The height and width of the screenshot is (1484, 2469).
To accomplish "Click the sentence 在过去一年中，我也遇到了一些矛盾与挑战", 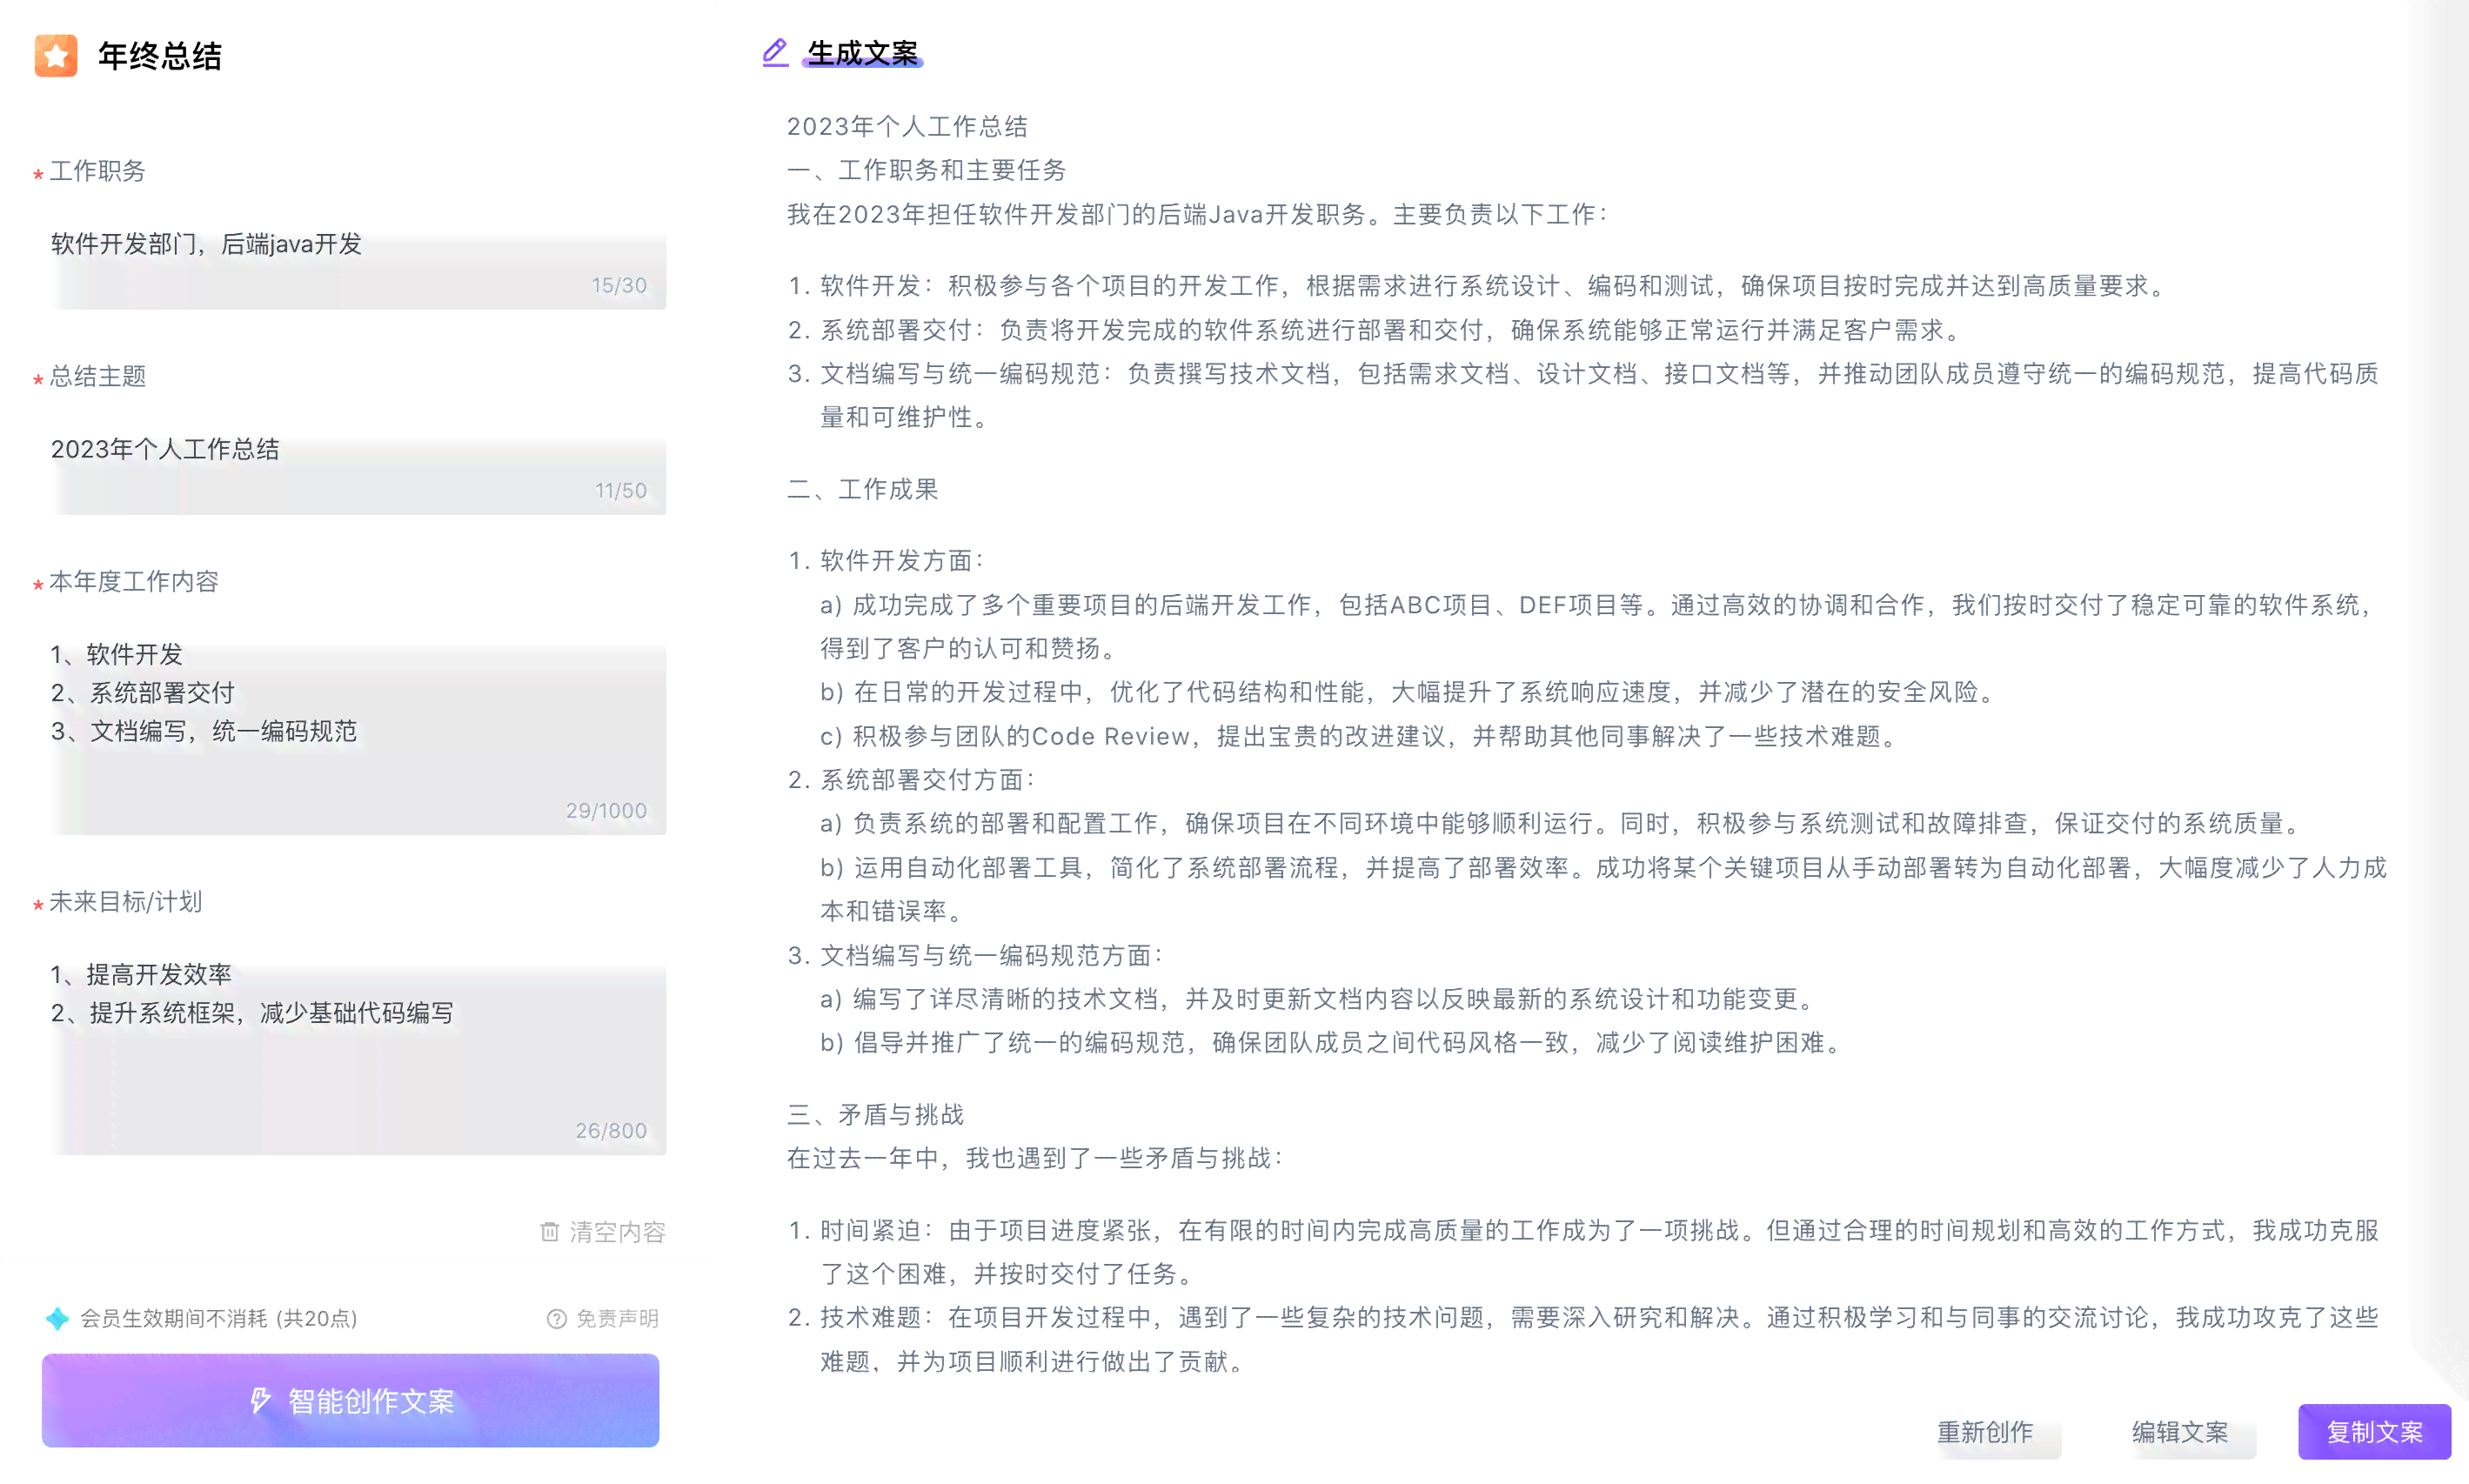I will click(x=1035, y=1158).
